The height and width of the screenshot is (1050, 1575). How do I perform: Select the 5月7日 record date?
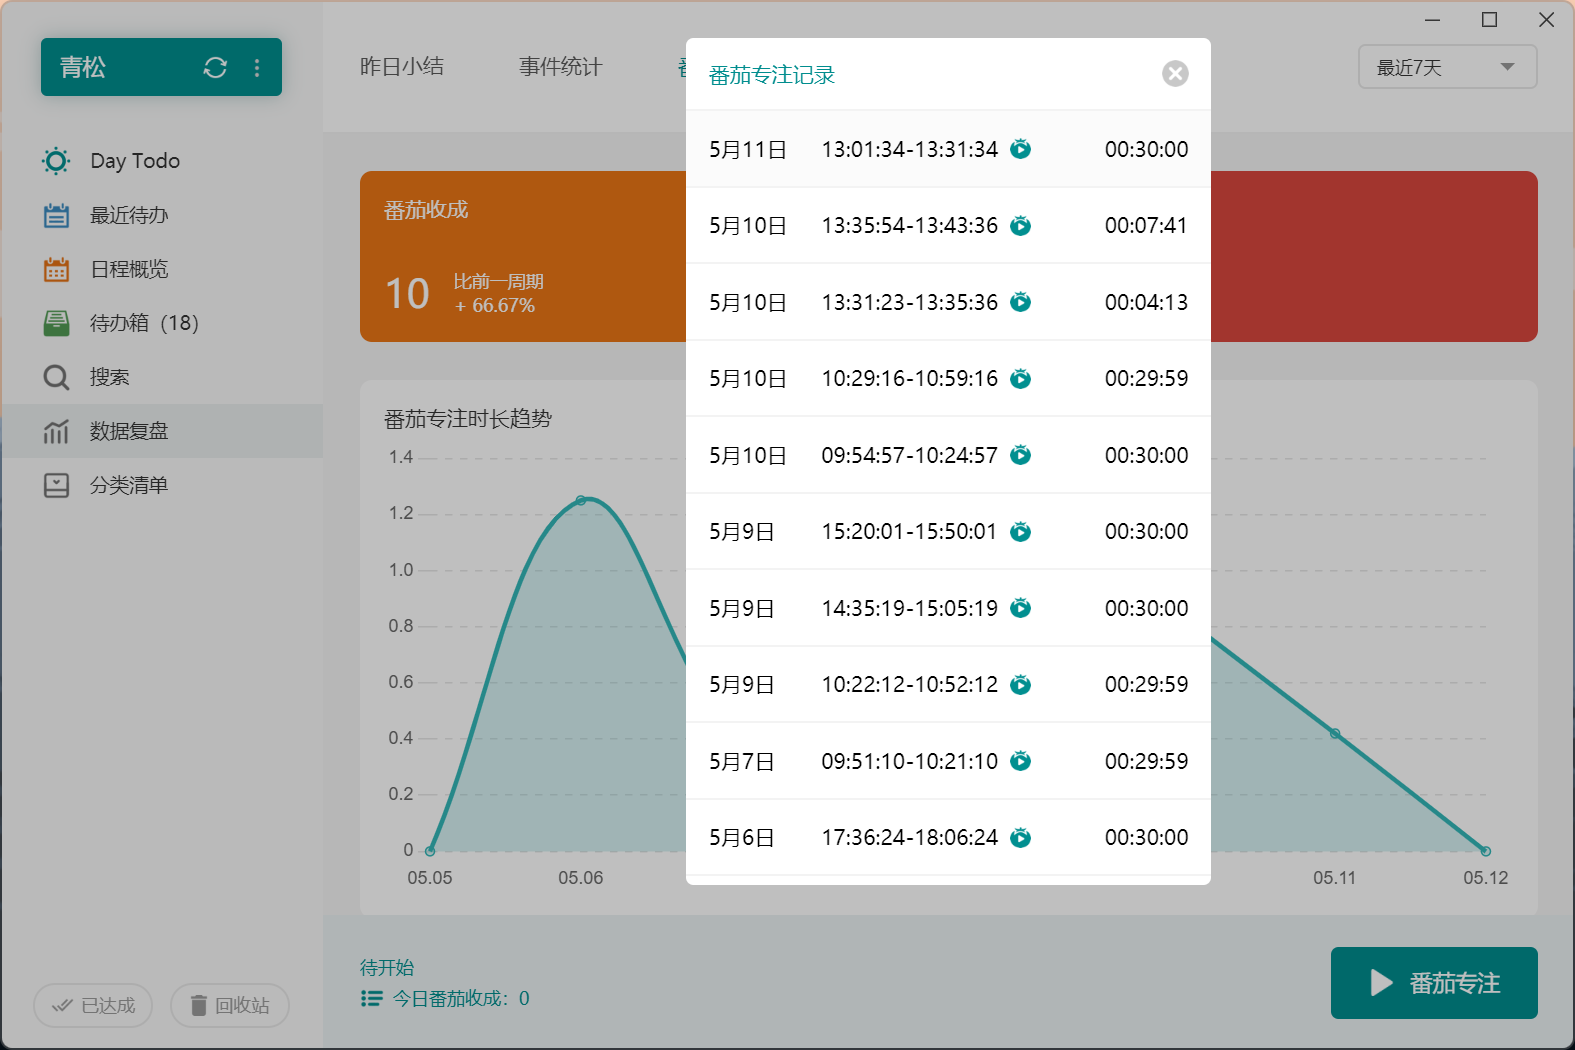742,761
